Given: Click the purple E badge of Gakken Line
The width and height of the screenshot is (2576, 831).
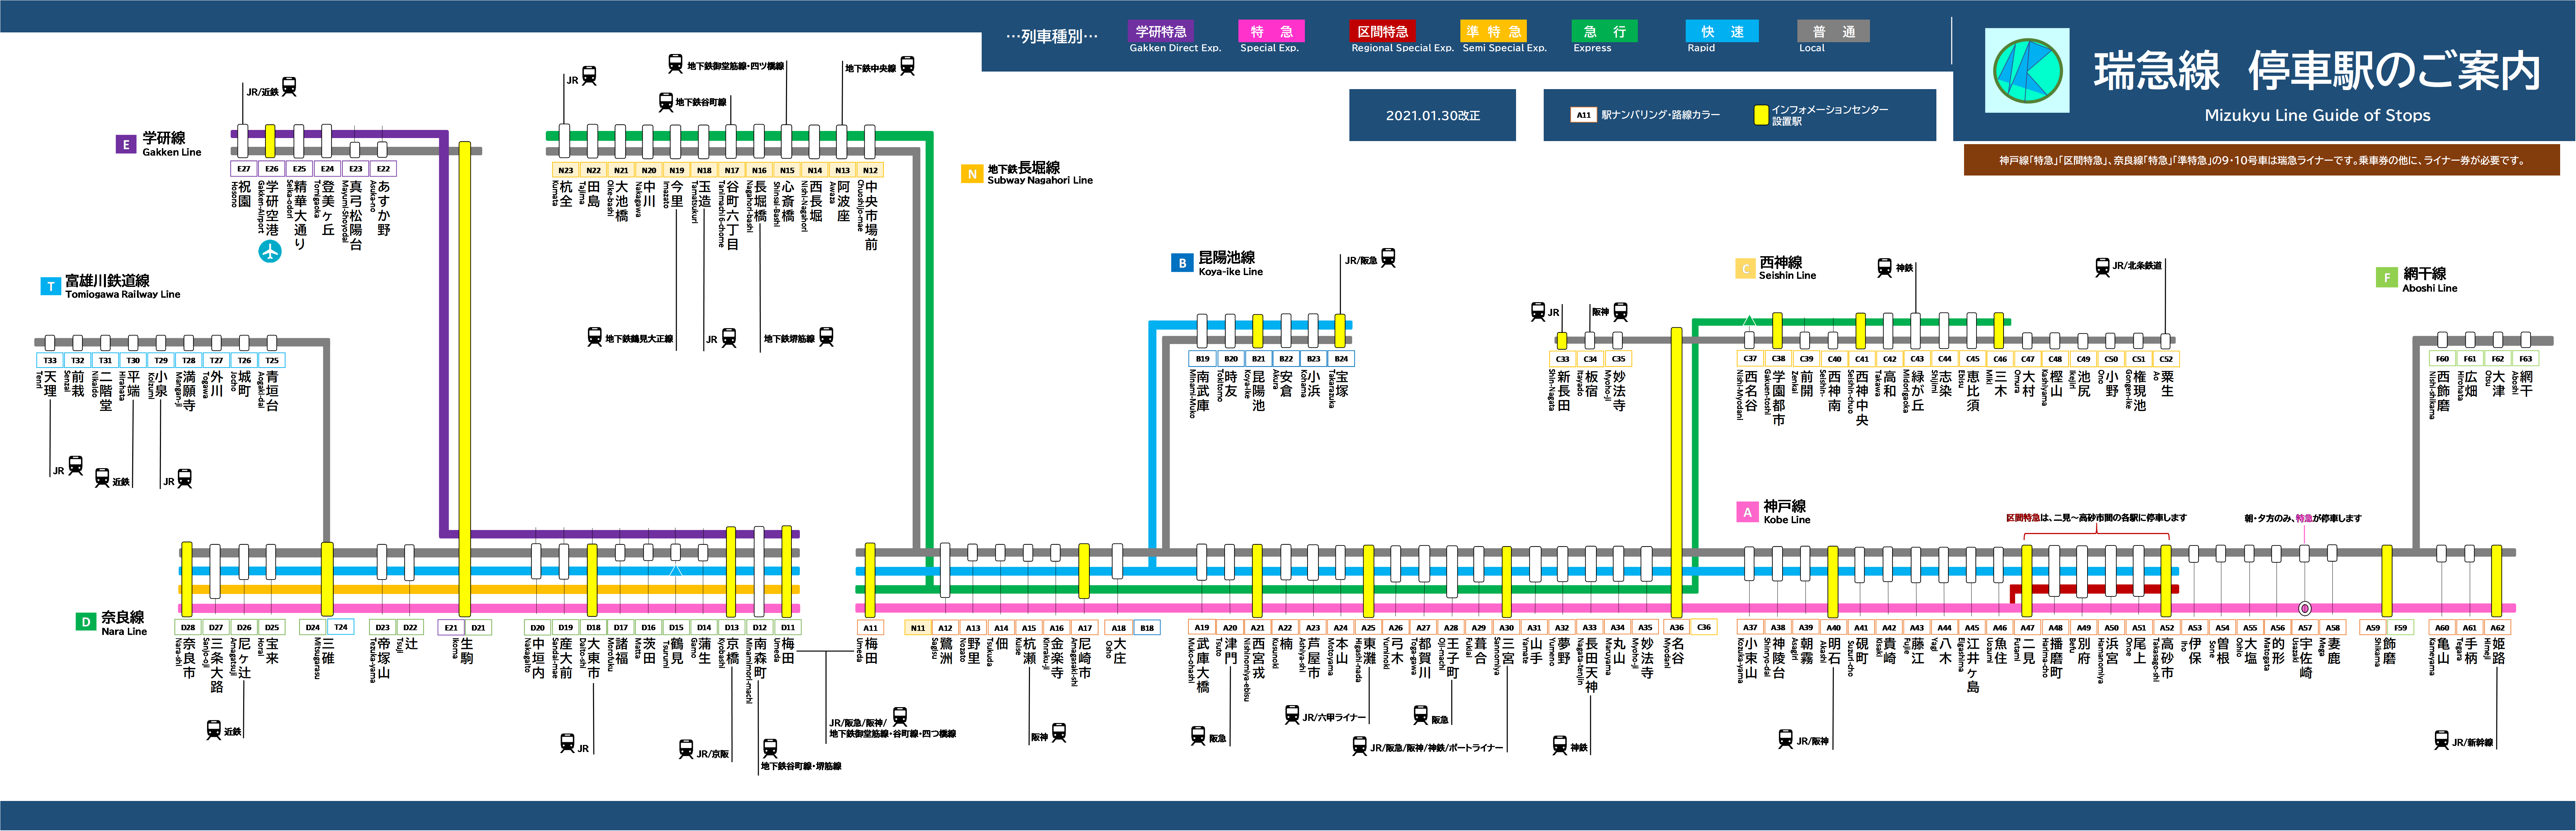Looking at the screenshot, I should (x=126, y=144).
